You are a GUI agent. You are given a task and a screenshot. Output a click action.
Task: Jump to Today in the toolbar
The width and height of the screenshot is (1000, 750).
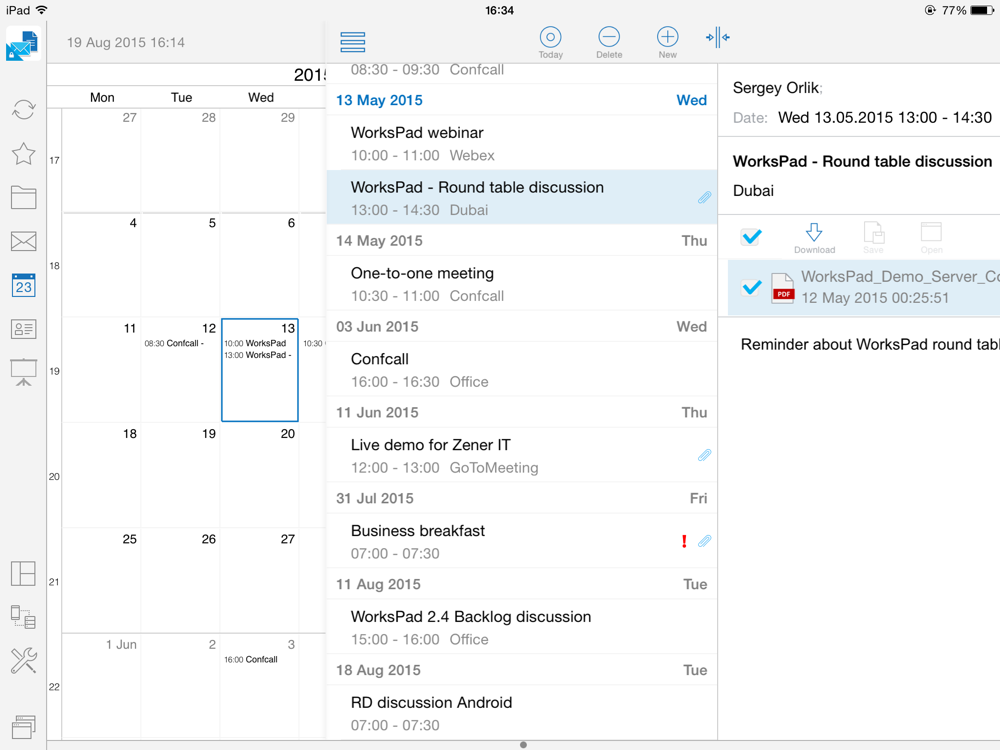(x=550, y=43)
